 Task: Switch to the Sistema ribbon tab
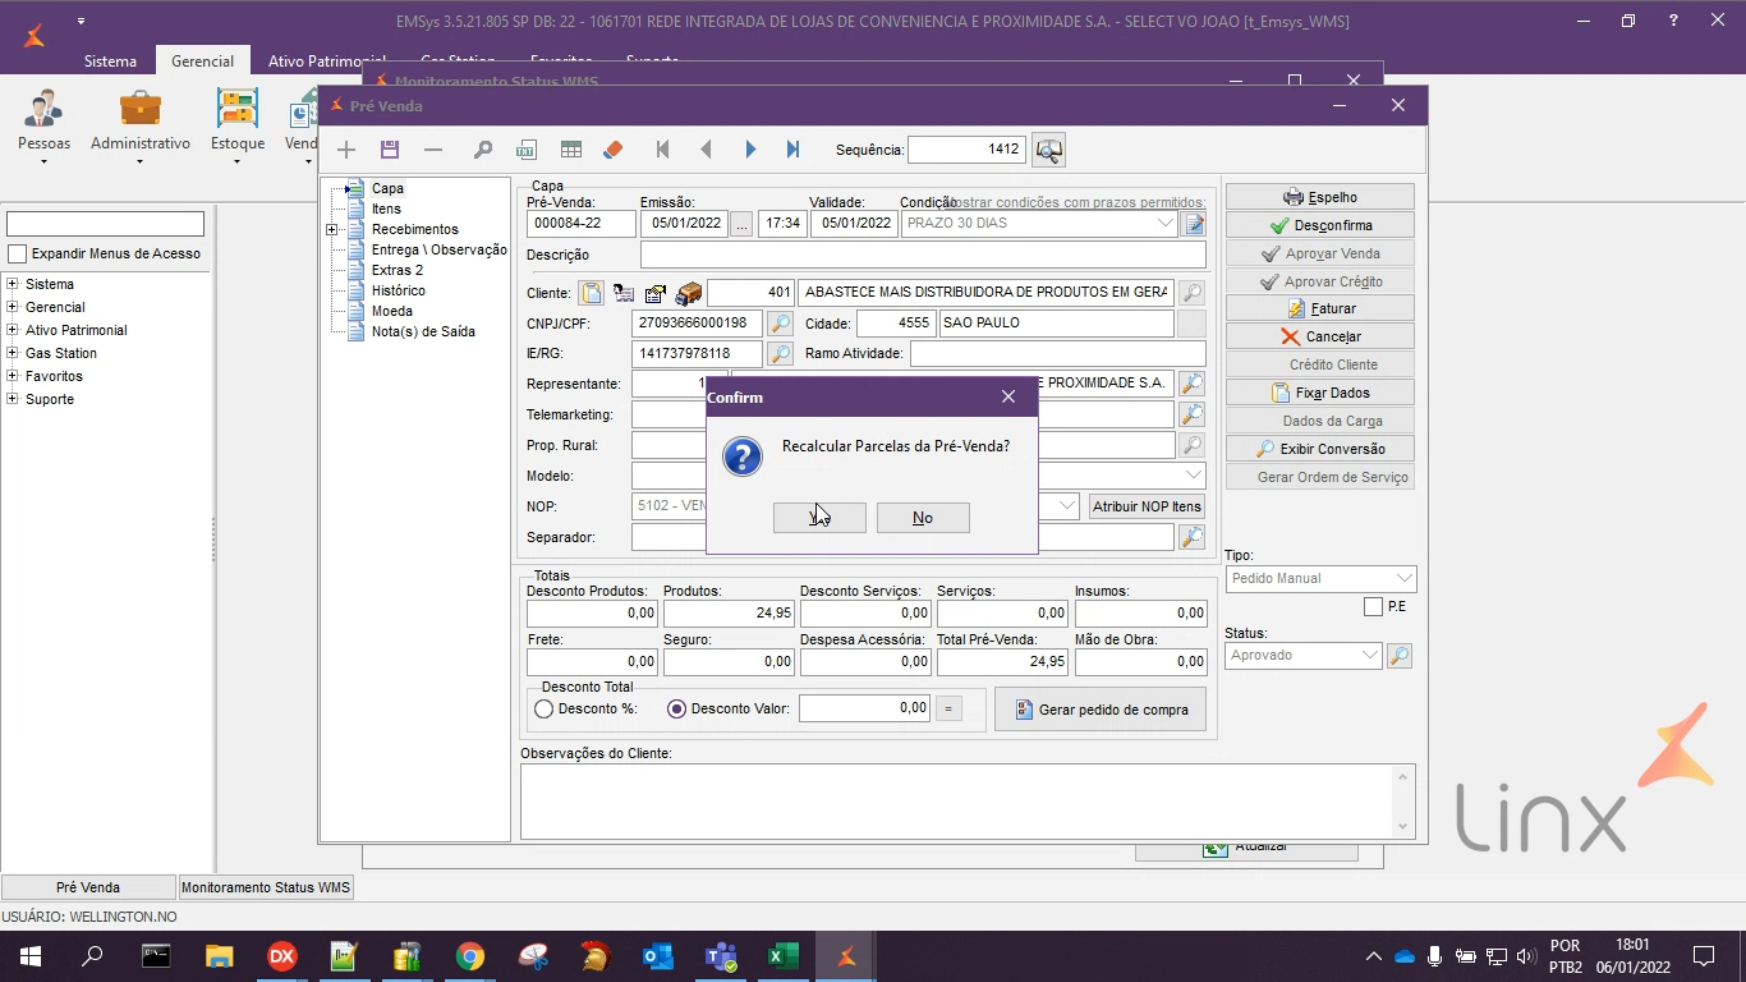[x=110, y=61]
